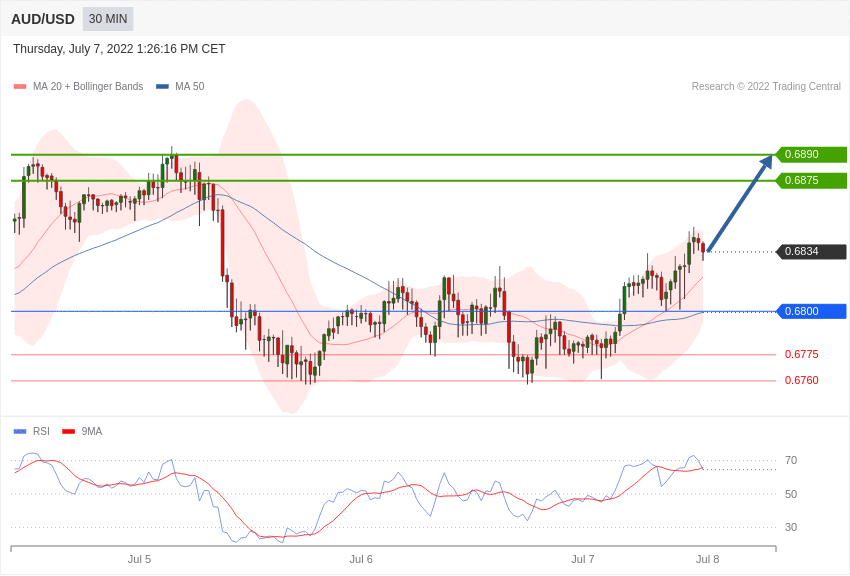Click the RSI legend color swatch
Screen dimensions: 850x576
[x=20, y=432]
